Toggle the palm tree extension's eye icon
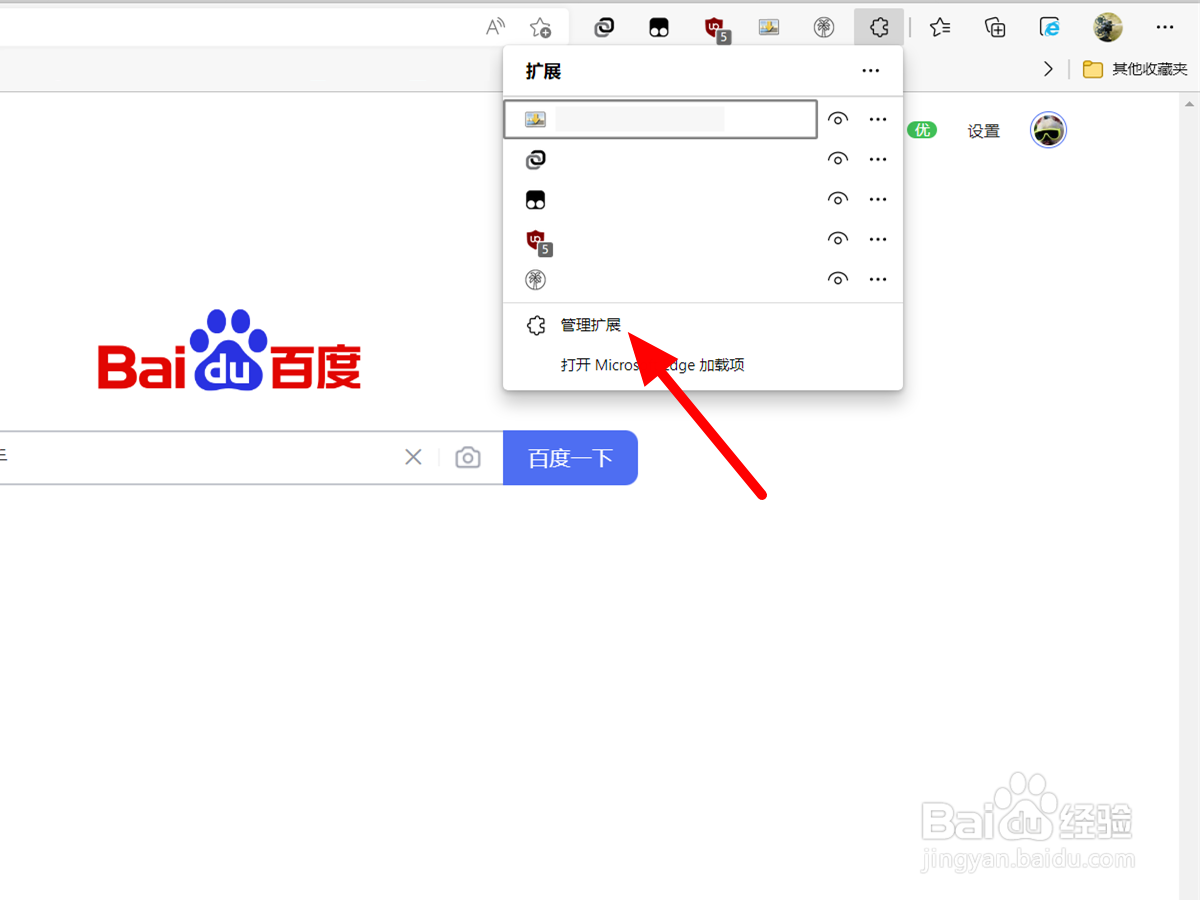 838,279
